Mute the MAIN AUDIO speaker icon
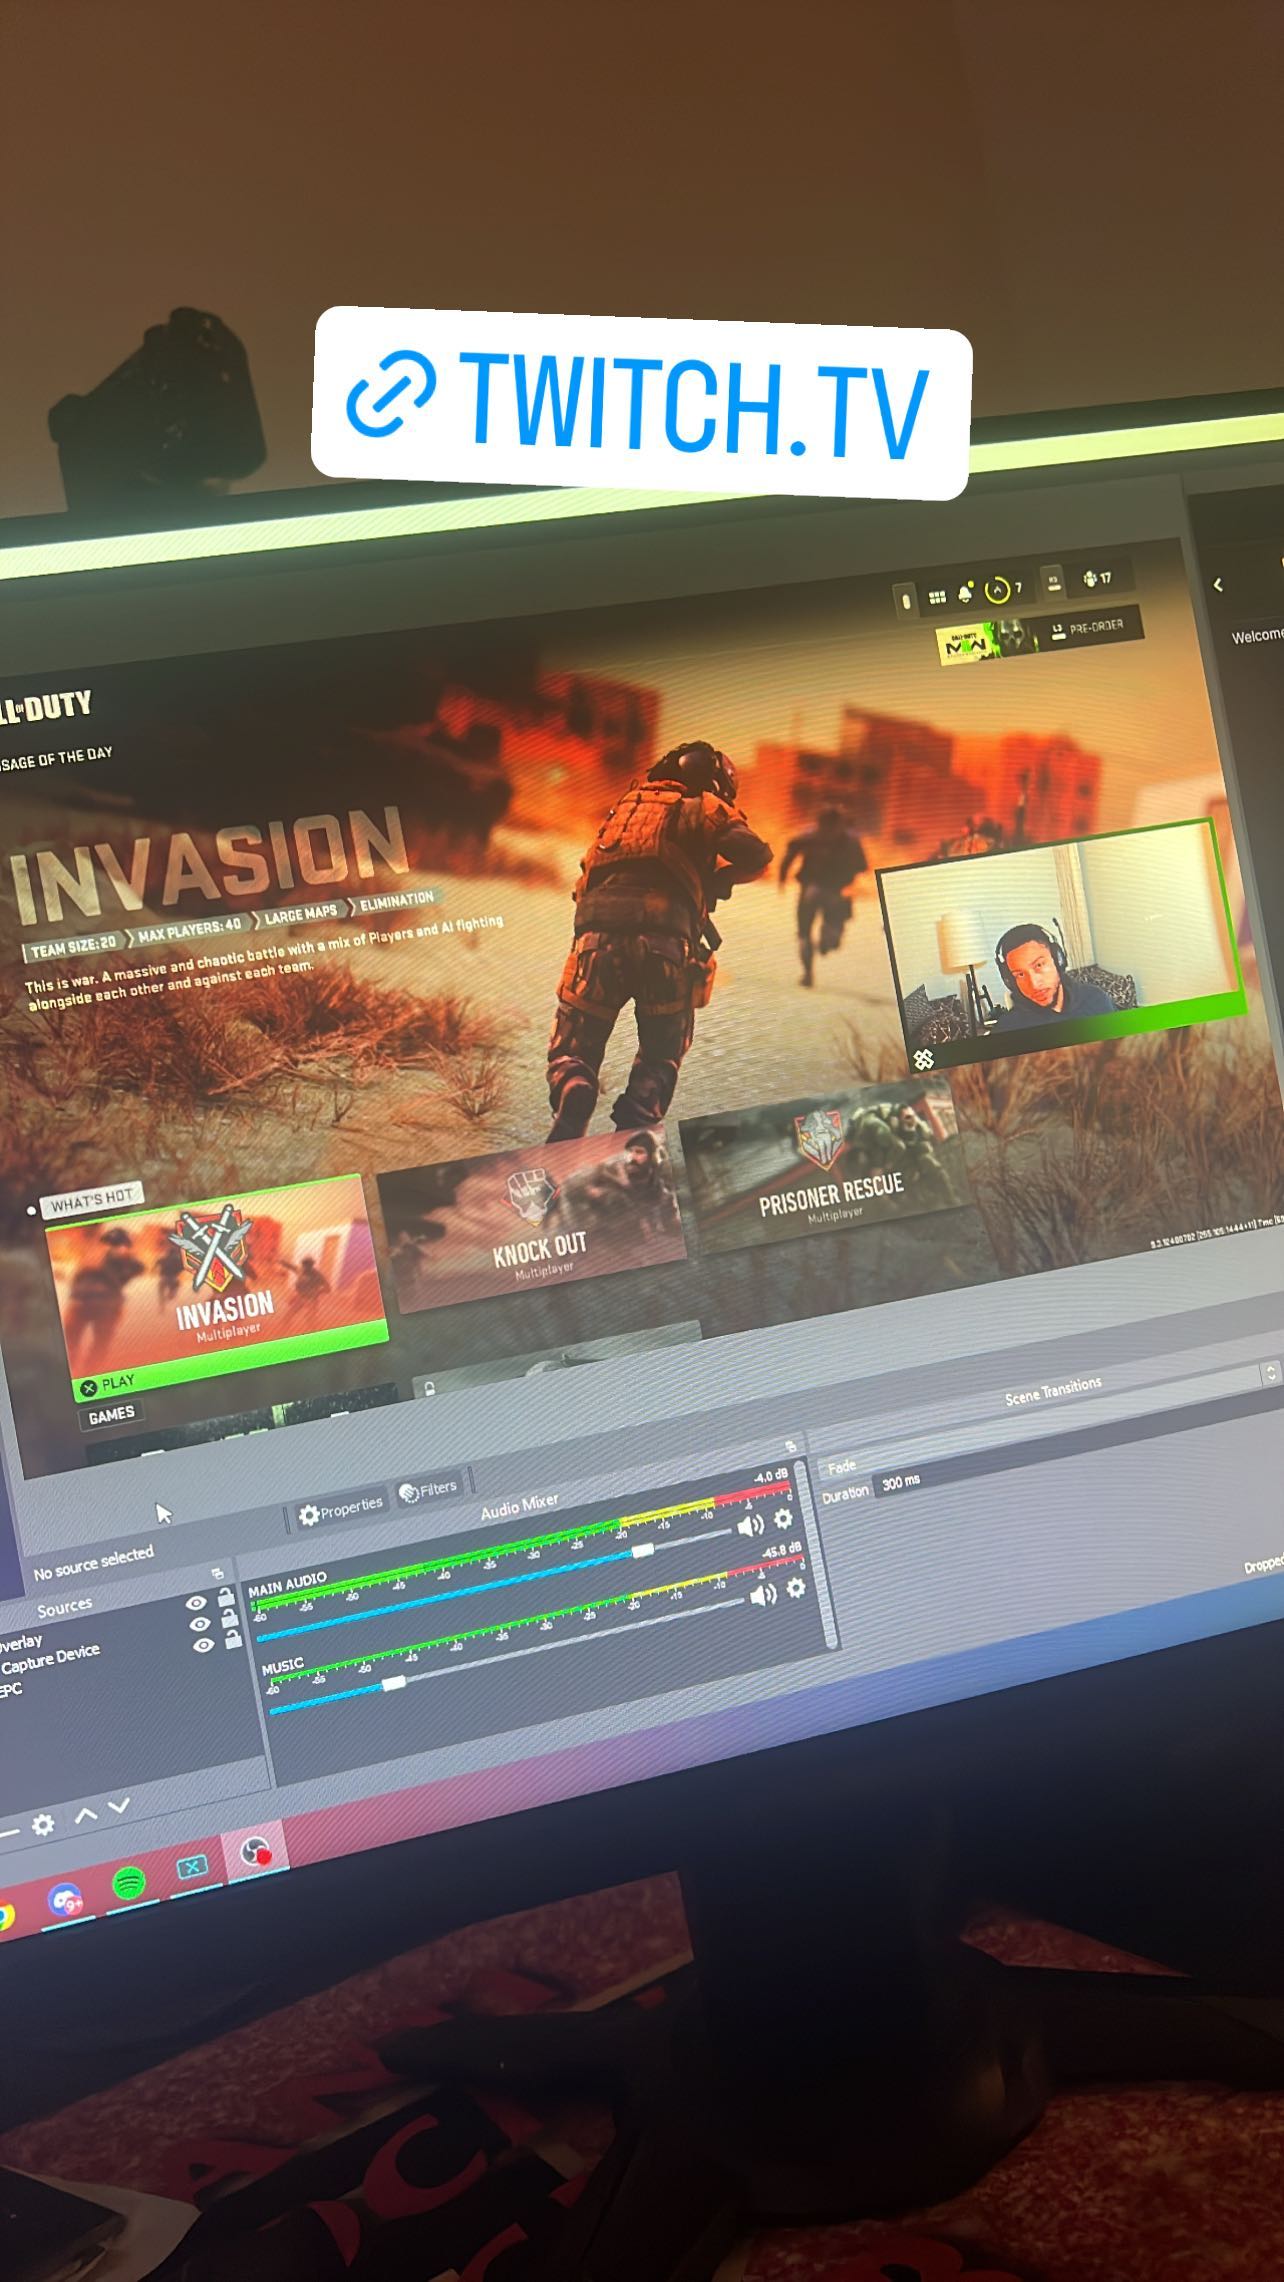 (x=750, y=1525)
